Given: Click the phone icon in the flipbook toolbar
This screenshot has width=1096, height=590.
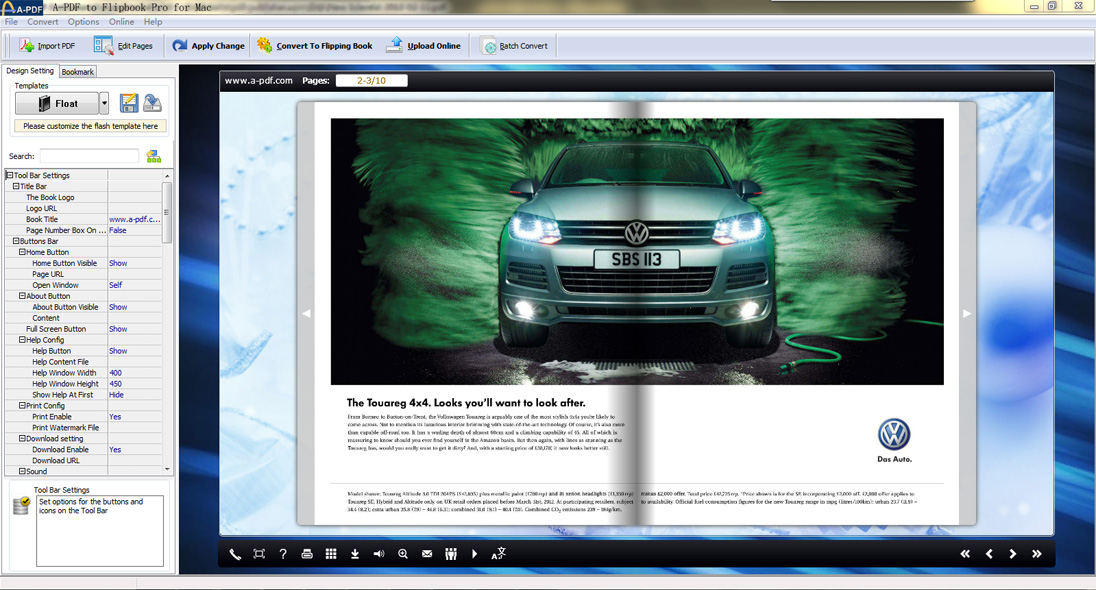Looking at the screenshot, I should [235, 554].
